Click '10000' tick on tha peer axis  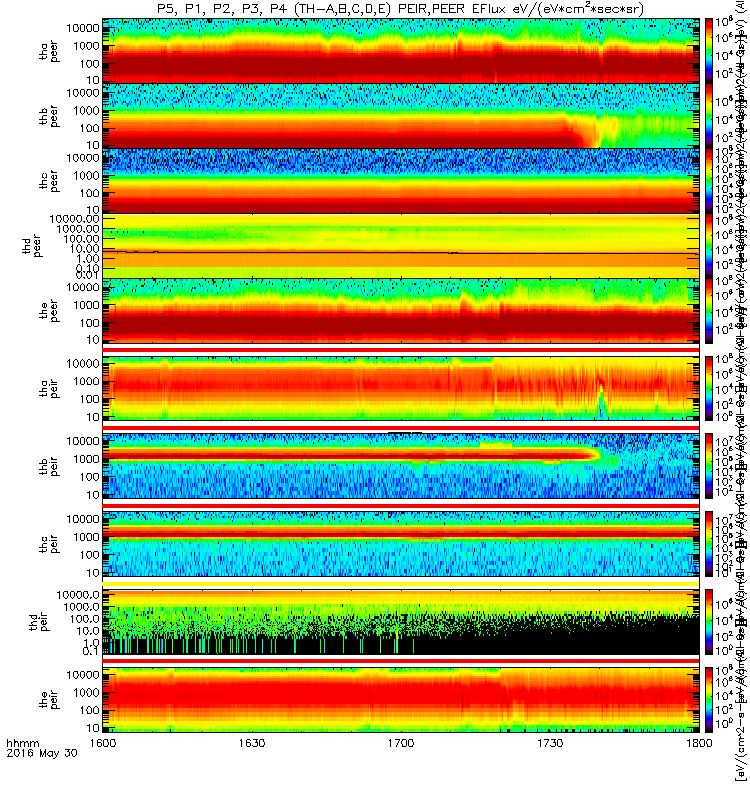point(83,28)
